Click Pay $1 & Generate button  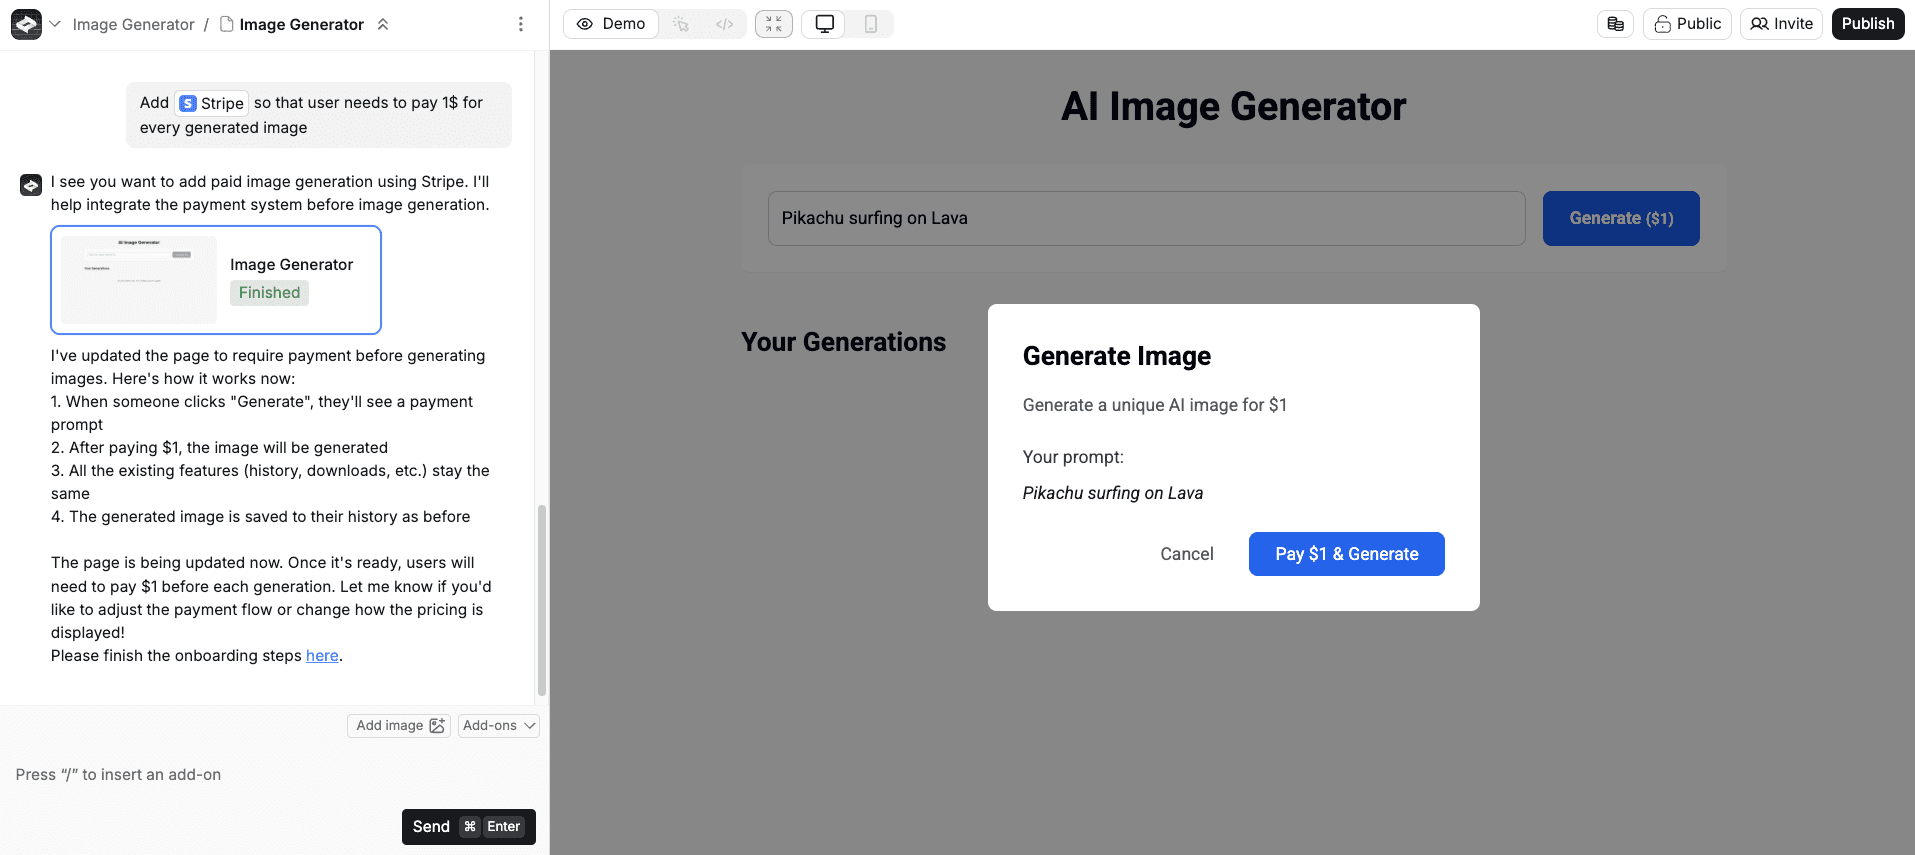coord(1346,554)
